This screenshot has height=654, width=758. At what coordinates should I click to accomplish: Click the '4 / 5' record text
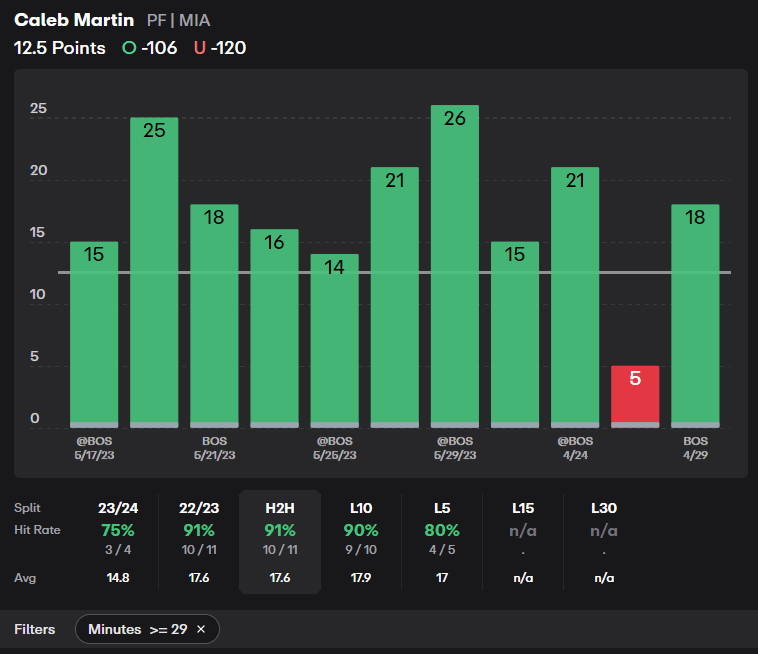442,550
